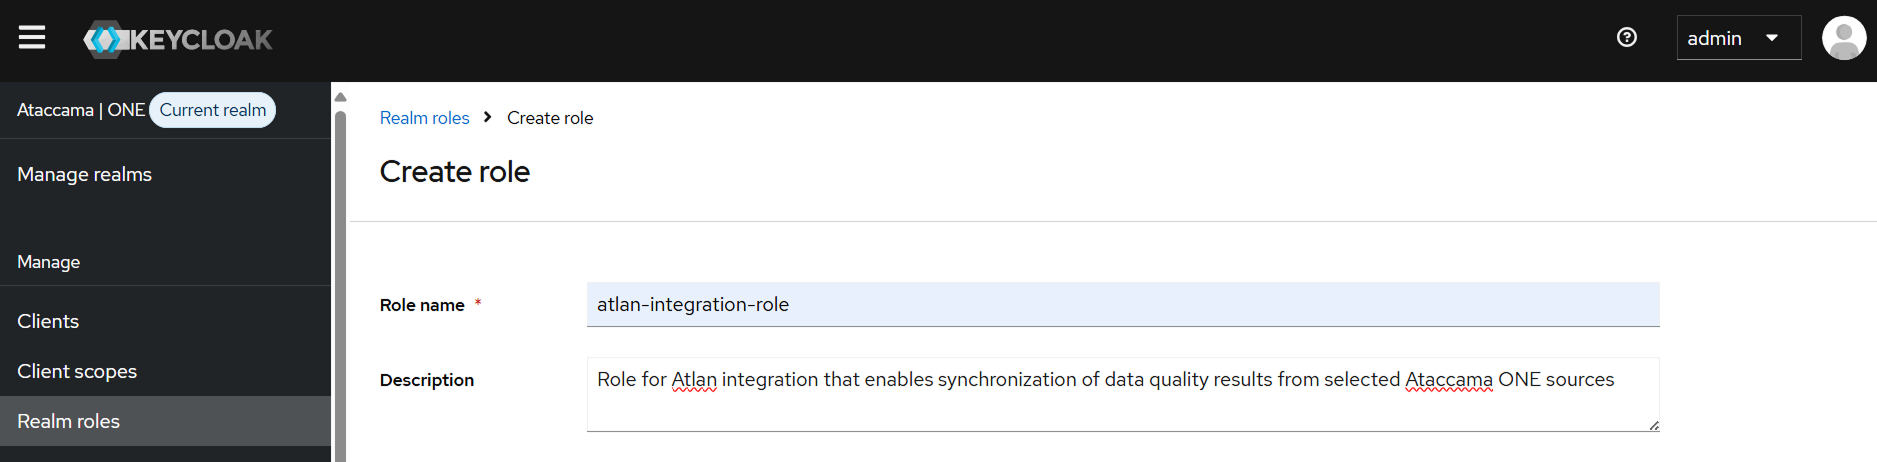The image size is (1877, 462).
Task: Select Realm roles in the sidebar
Action: point(69,421)
